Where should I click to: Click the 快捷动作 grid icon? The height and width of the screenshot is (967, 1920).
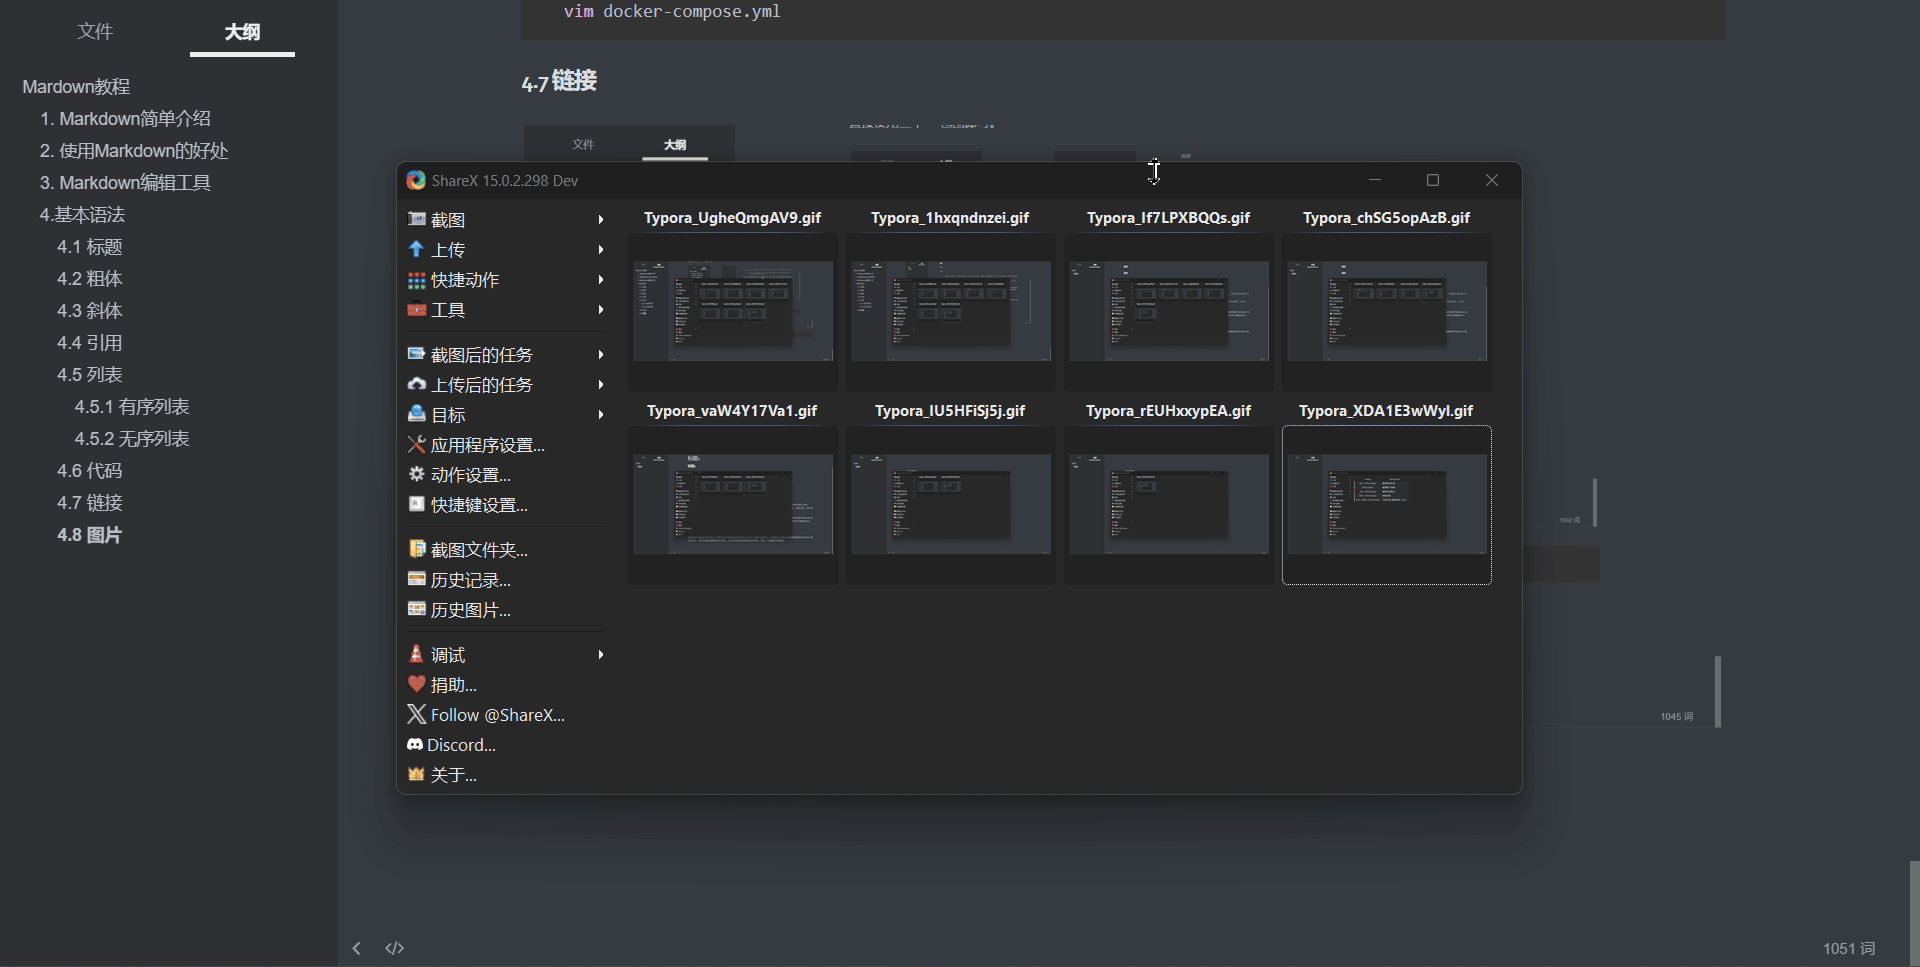(417, 280)
